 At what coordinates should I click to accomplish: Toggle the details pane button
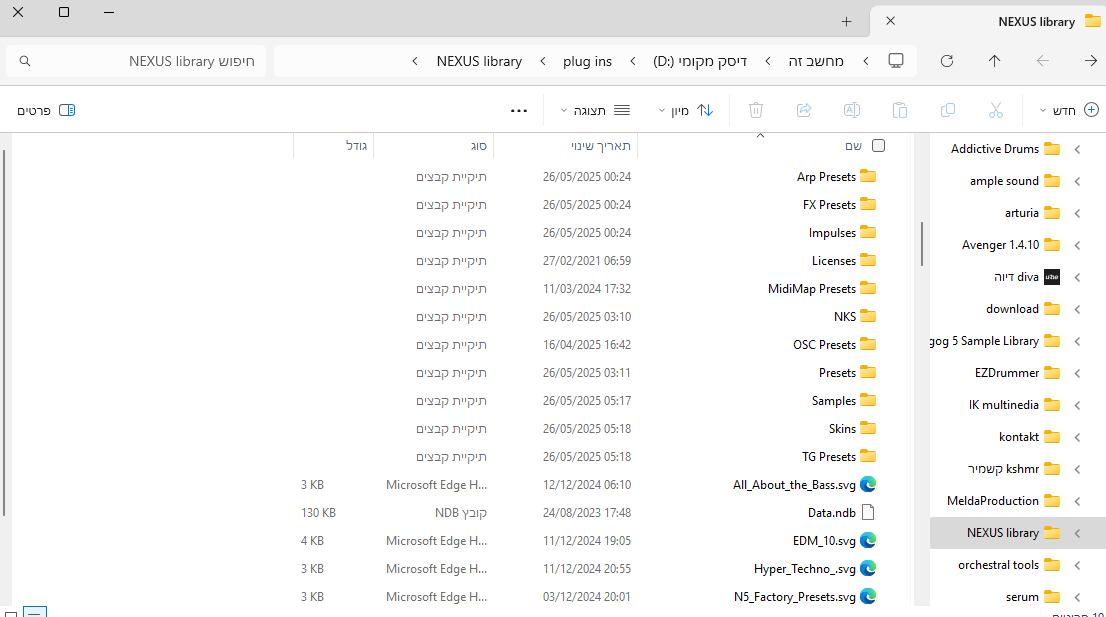click(x=47, y=111)
